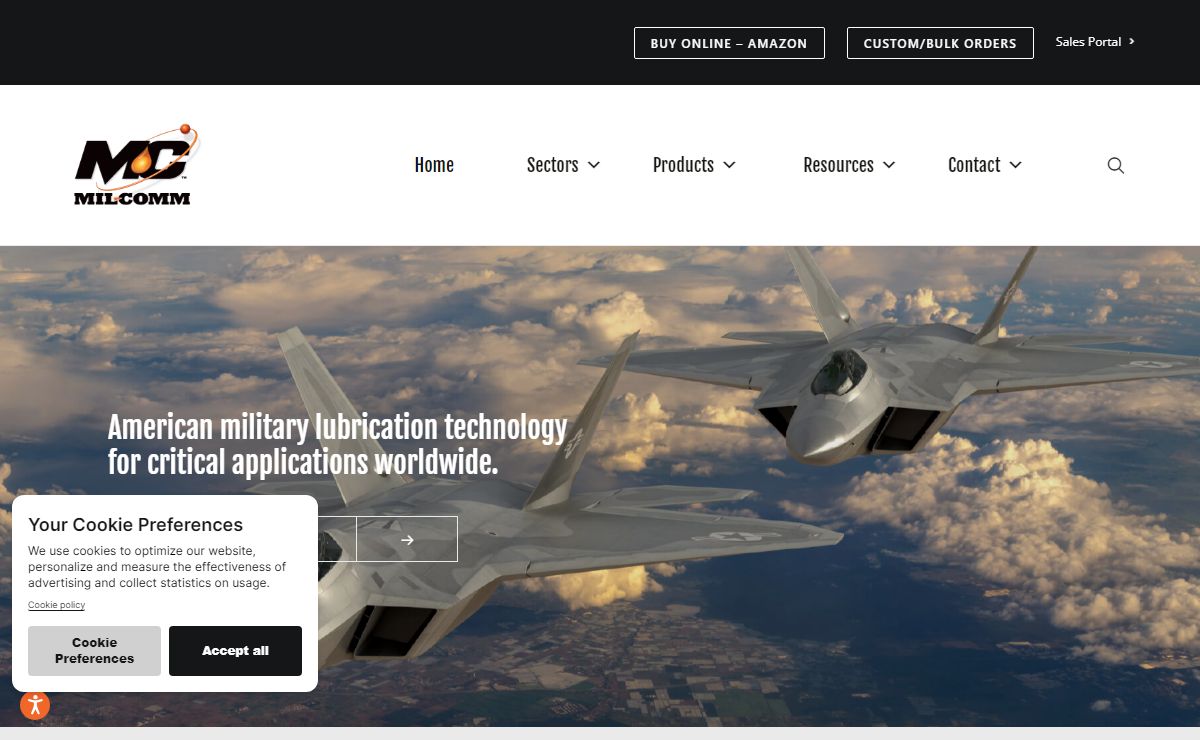
Task: Click the Custom/Bulk Orders button
Action: click(940, 43)
